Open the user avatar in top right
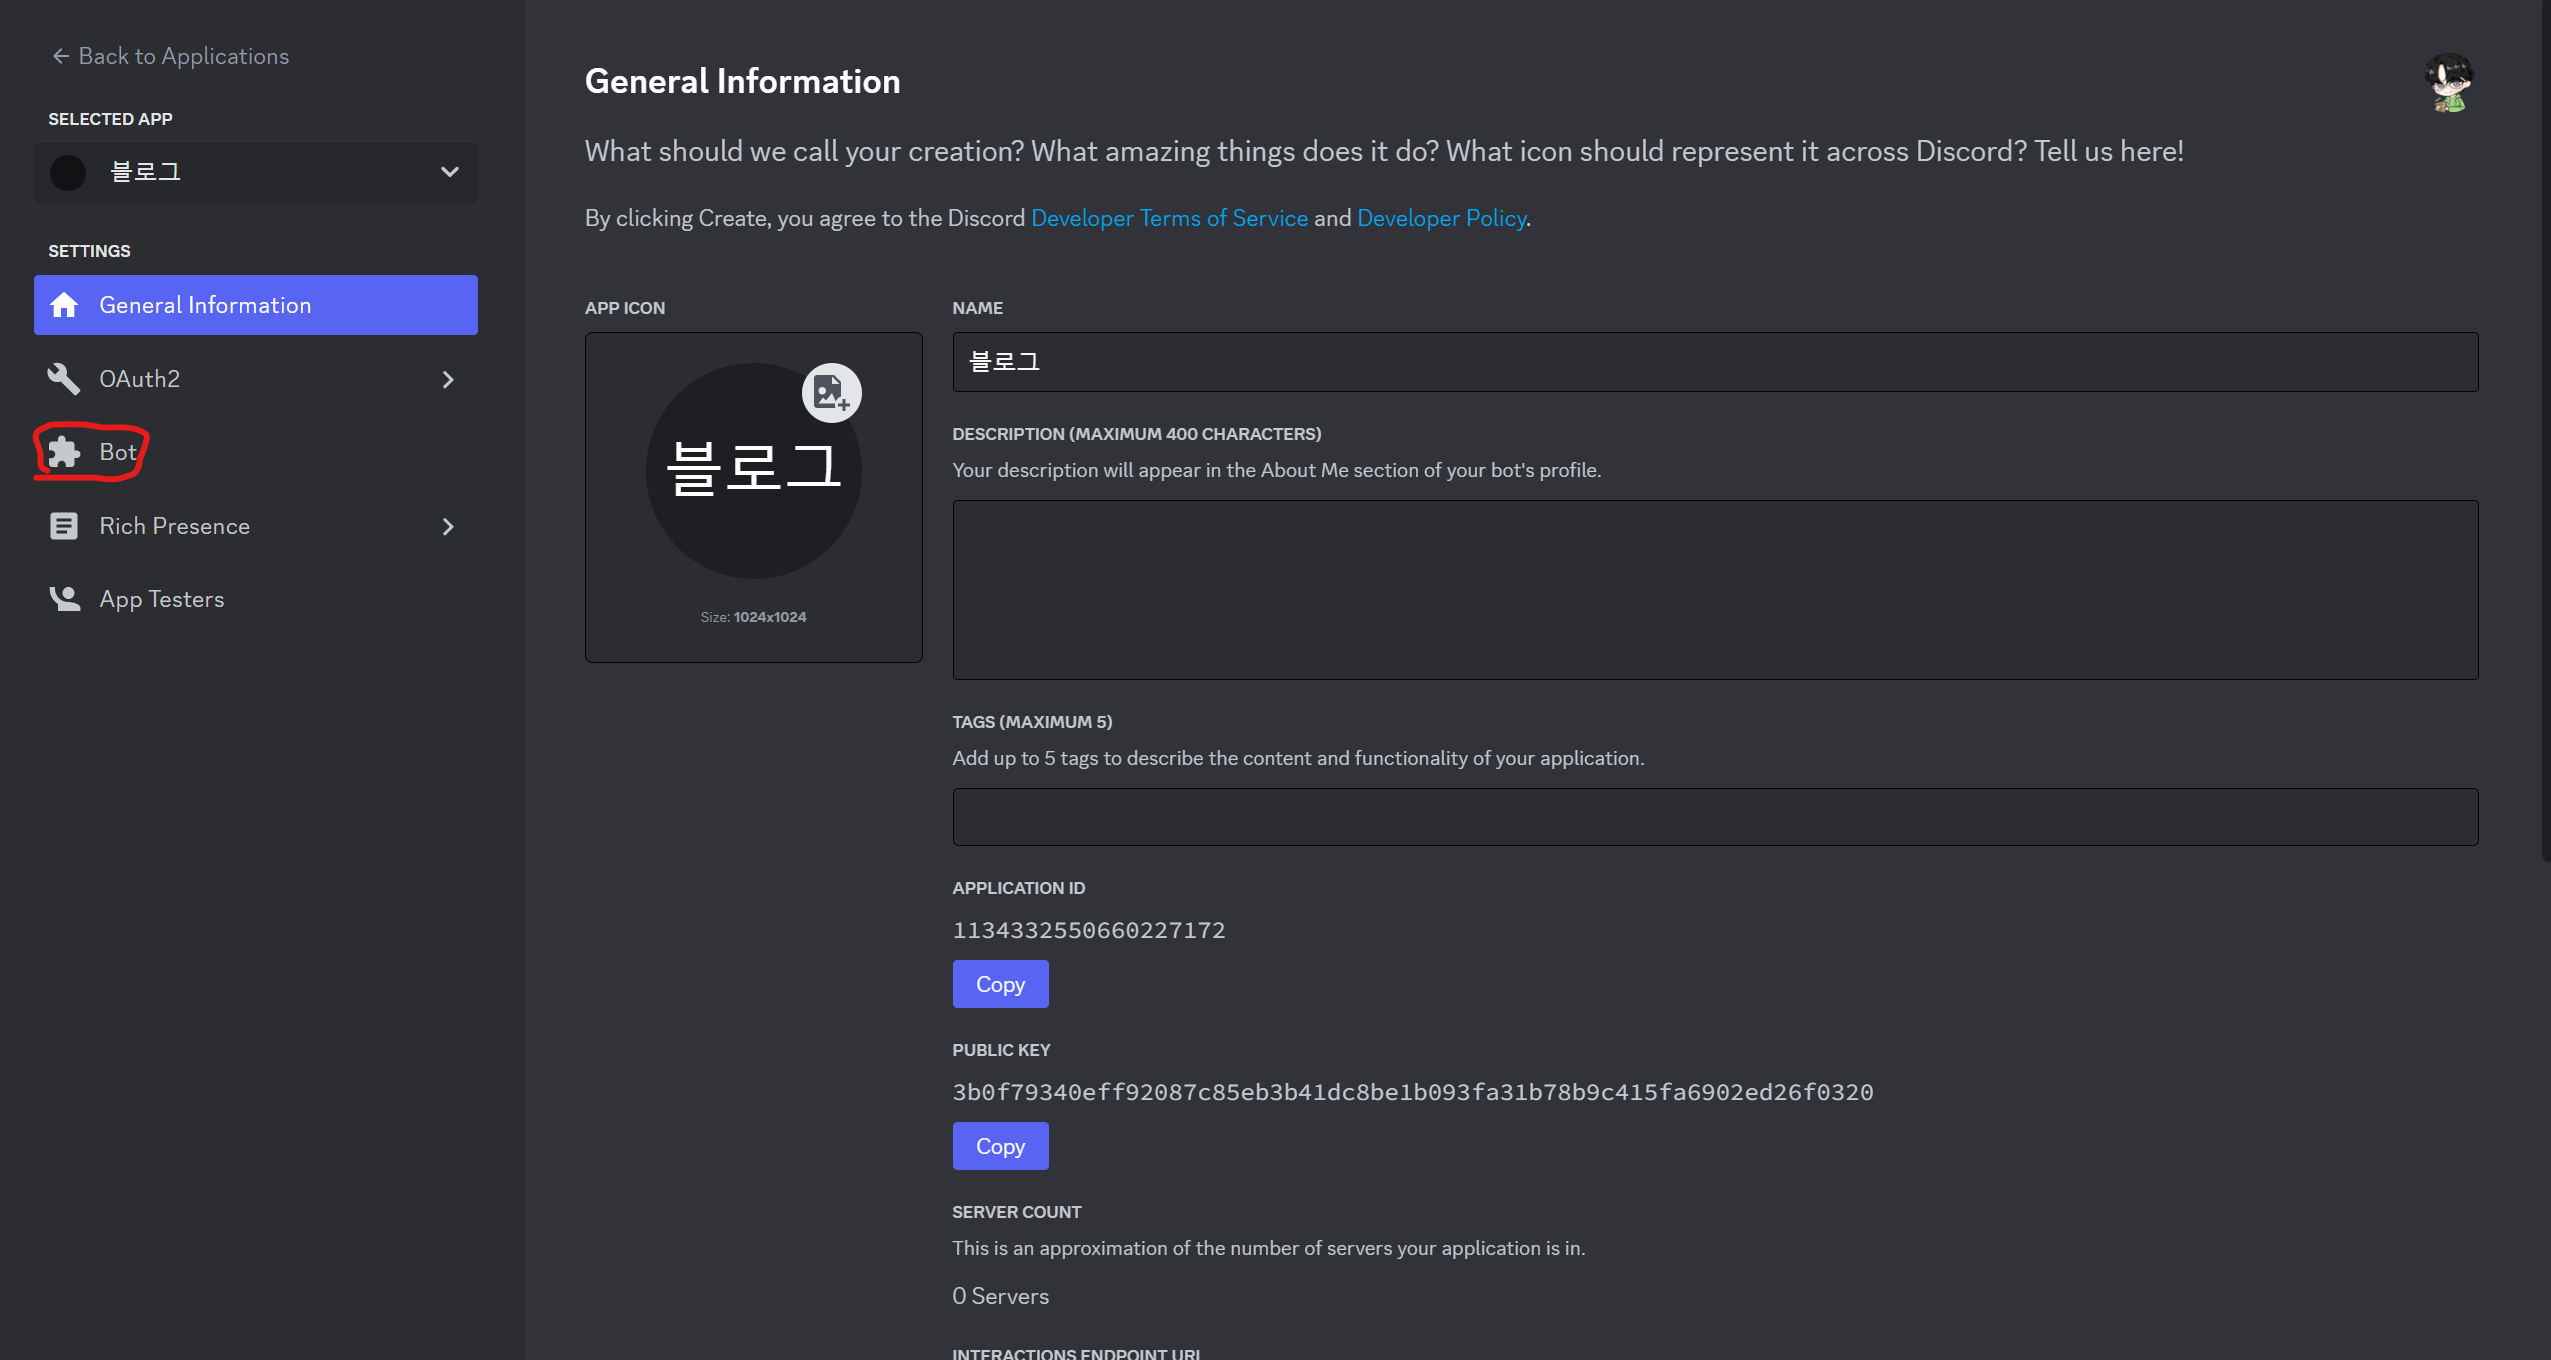Viewport: 2551px width, 1360px height. (2447, 84)
